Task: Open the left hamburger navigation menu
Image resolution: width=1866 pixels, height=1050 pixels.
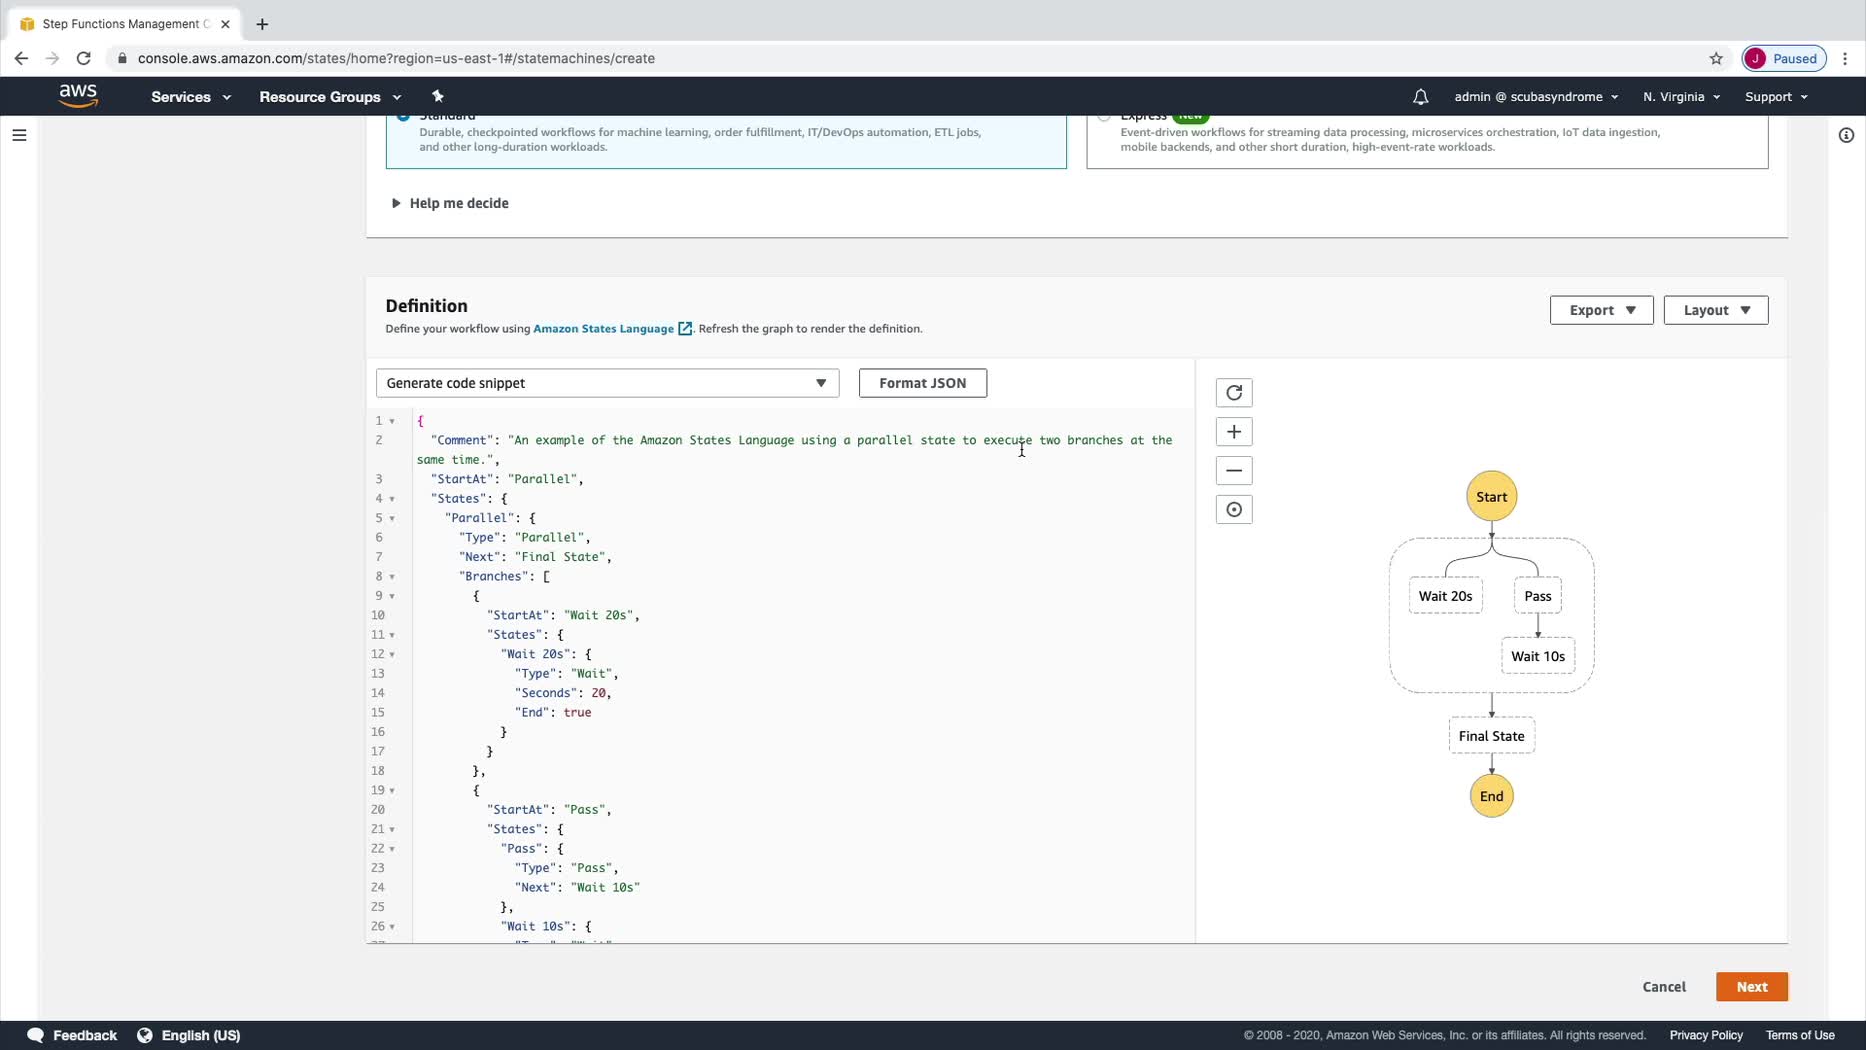Action: [19, 135]
